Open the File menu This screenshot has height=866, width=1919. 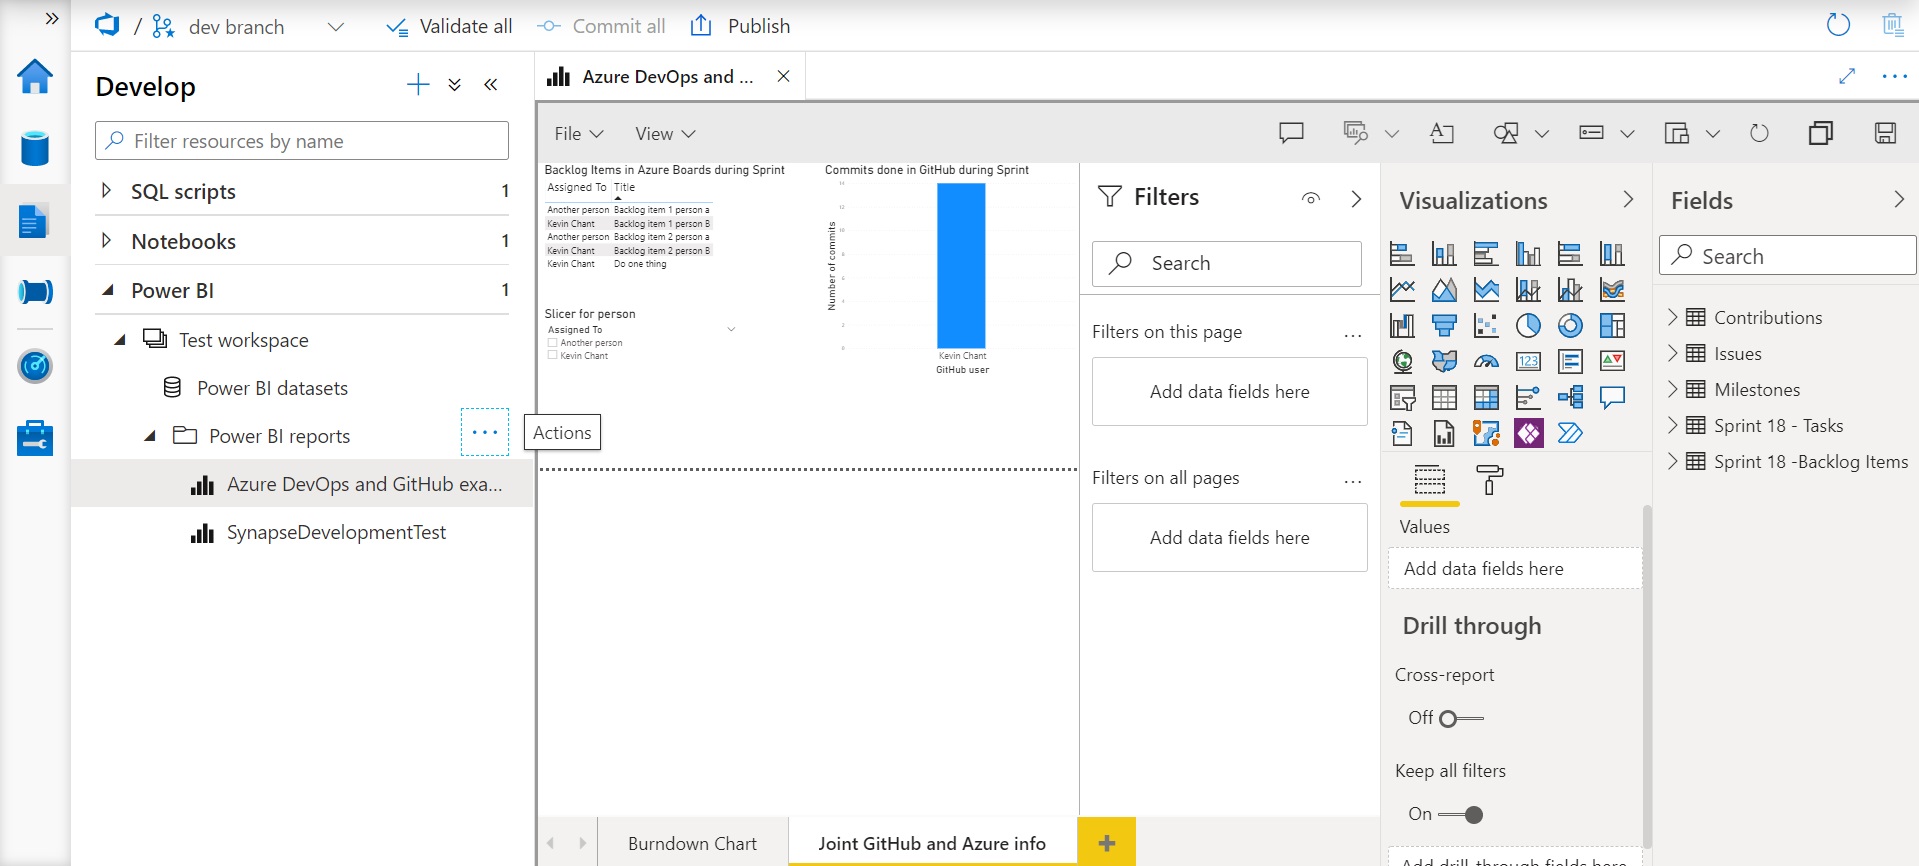pos(579,134)
